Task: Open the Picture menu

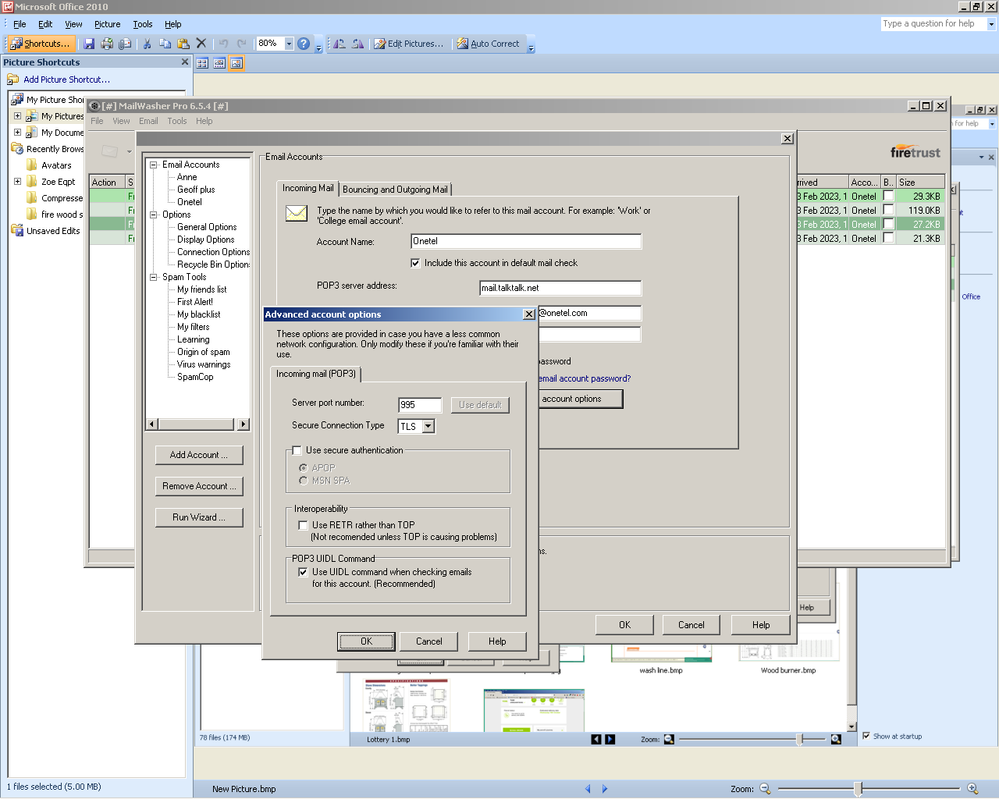Action: (x=107, y=24)
